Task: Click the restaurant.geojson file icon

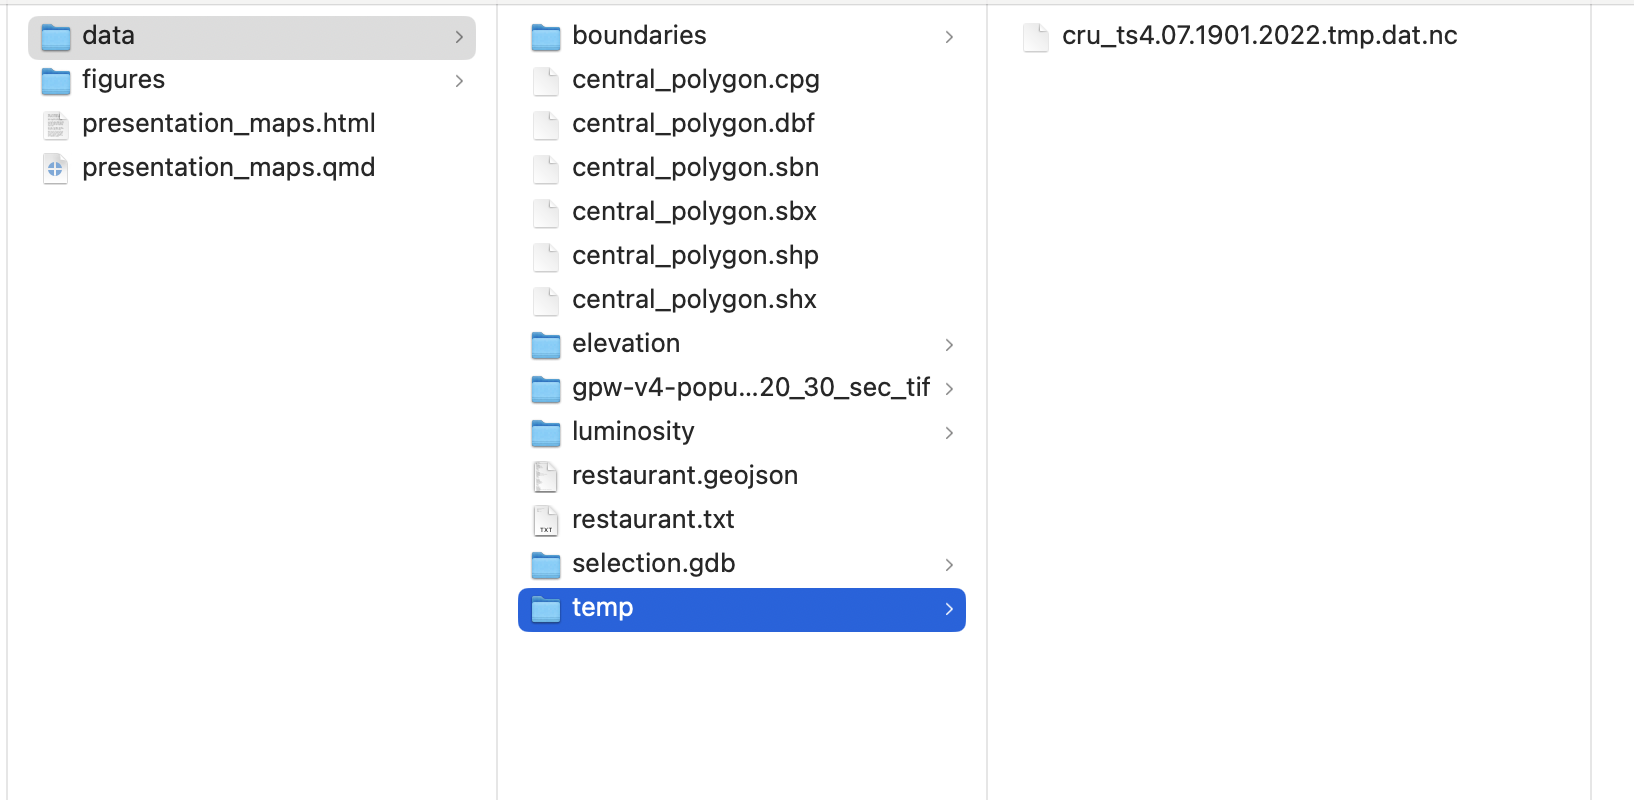Action: [546, 476]
